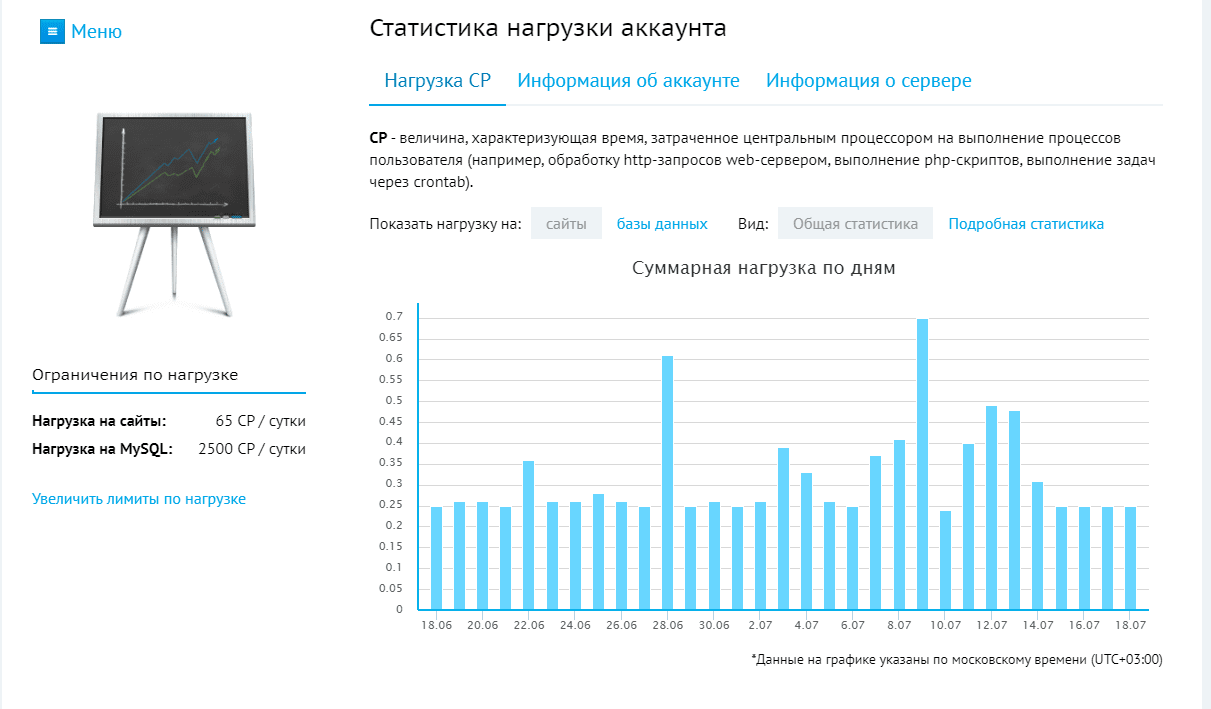Click the last bar for 18.07
The width and height of the screenshot is (1211, 709).
[1130, 558]
